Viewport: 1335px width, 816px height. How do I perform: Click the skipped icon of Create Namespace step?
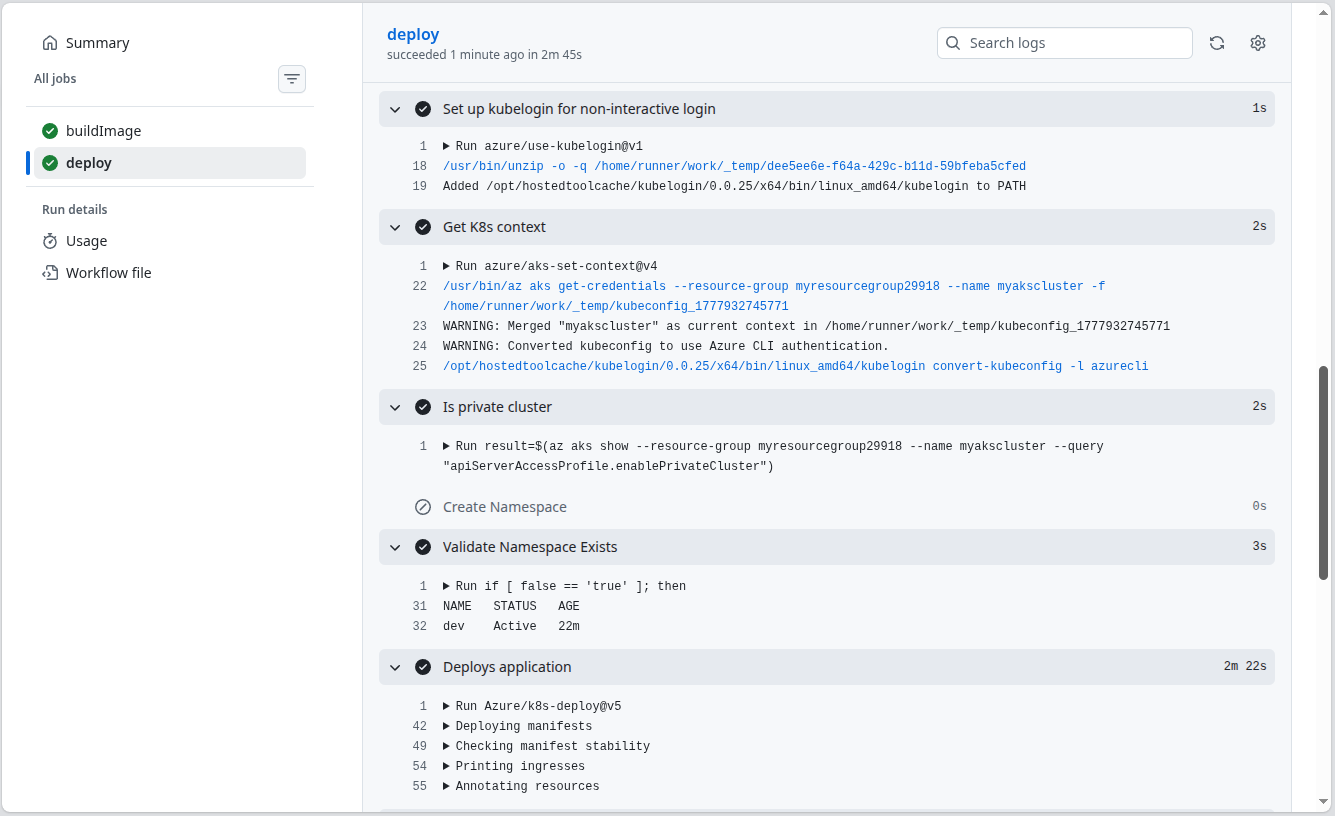click(423, 507)
